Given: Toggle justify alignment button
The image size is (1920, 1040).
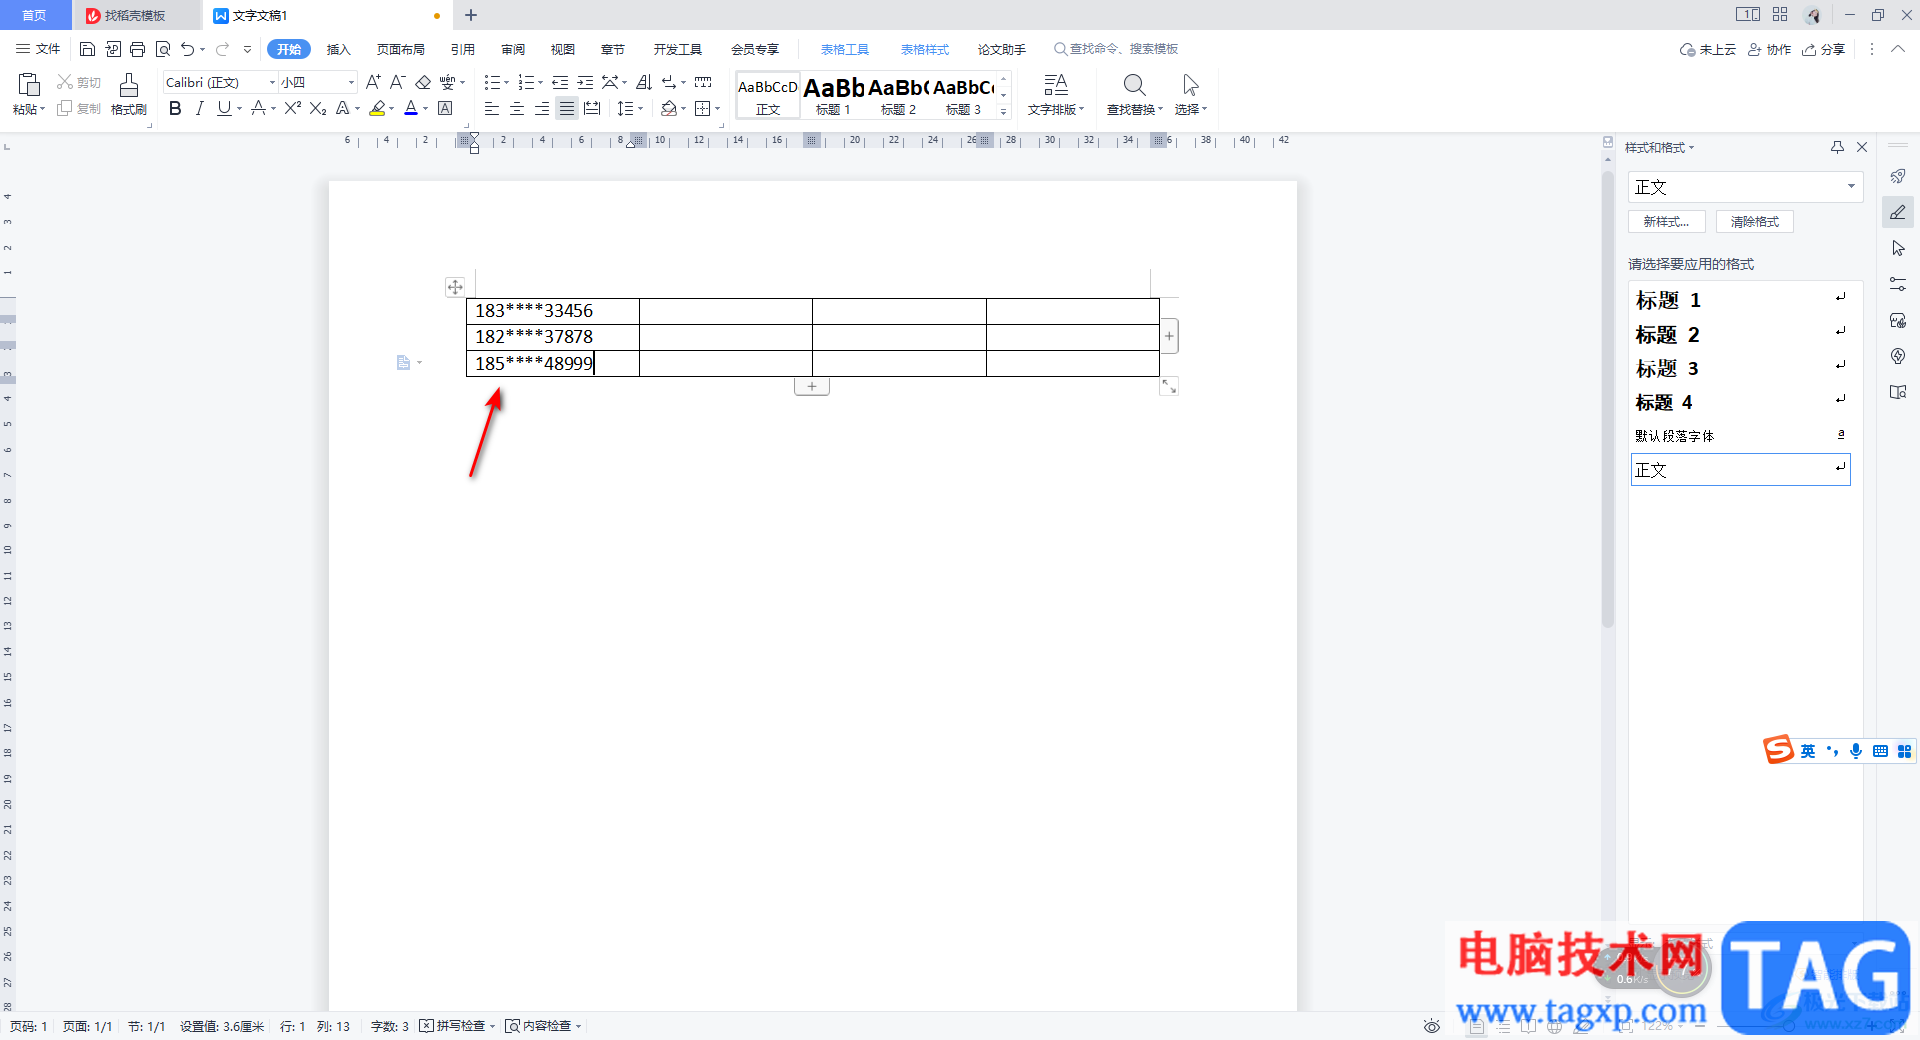Looking at the screenshot, I should tap(567, 108).
